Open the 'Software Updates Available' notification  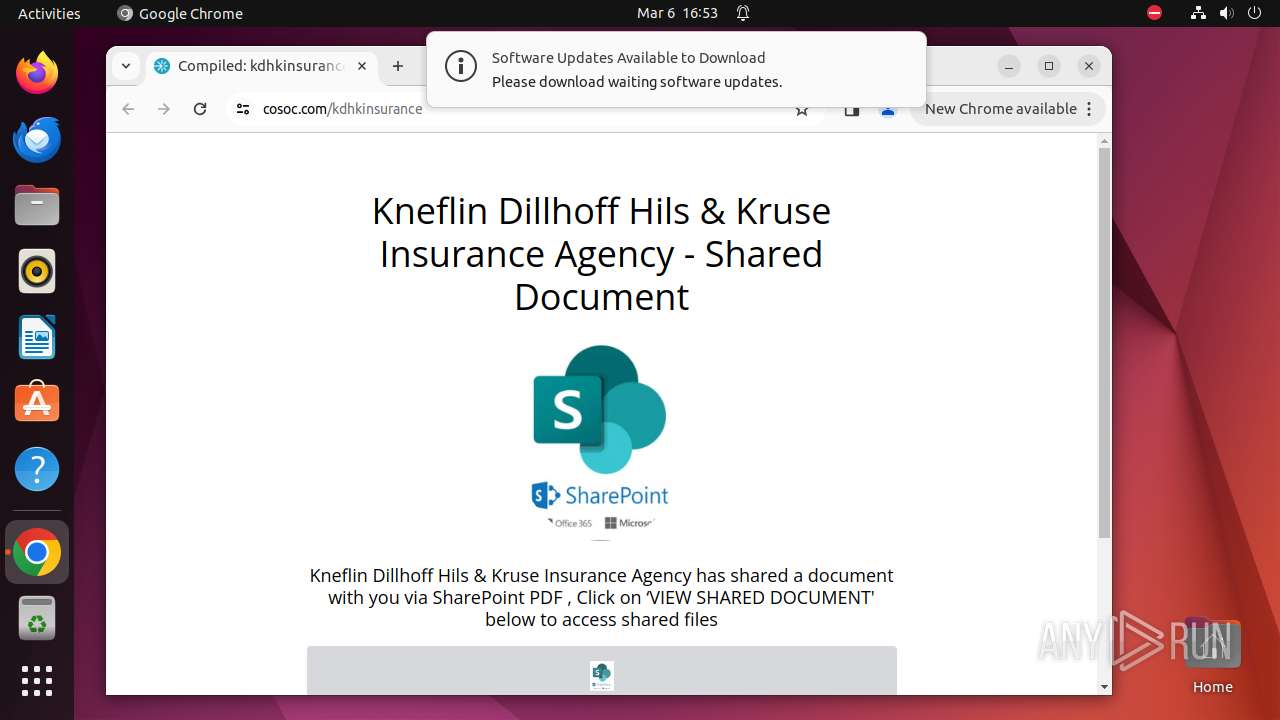(x=676, y=69)
